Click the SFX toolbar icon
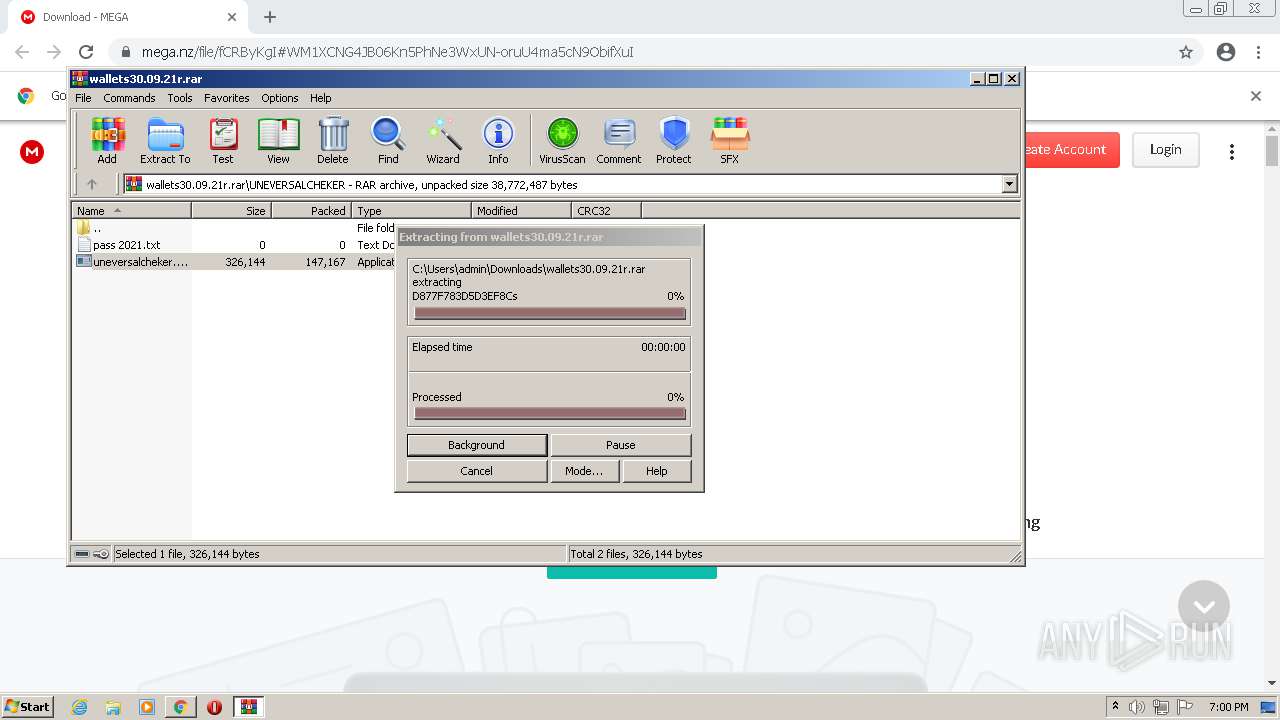 coord(730,140)
